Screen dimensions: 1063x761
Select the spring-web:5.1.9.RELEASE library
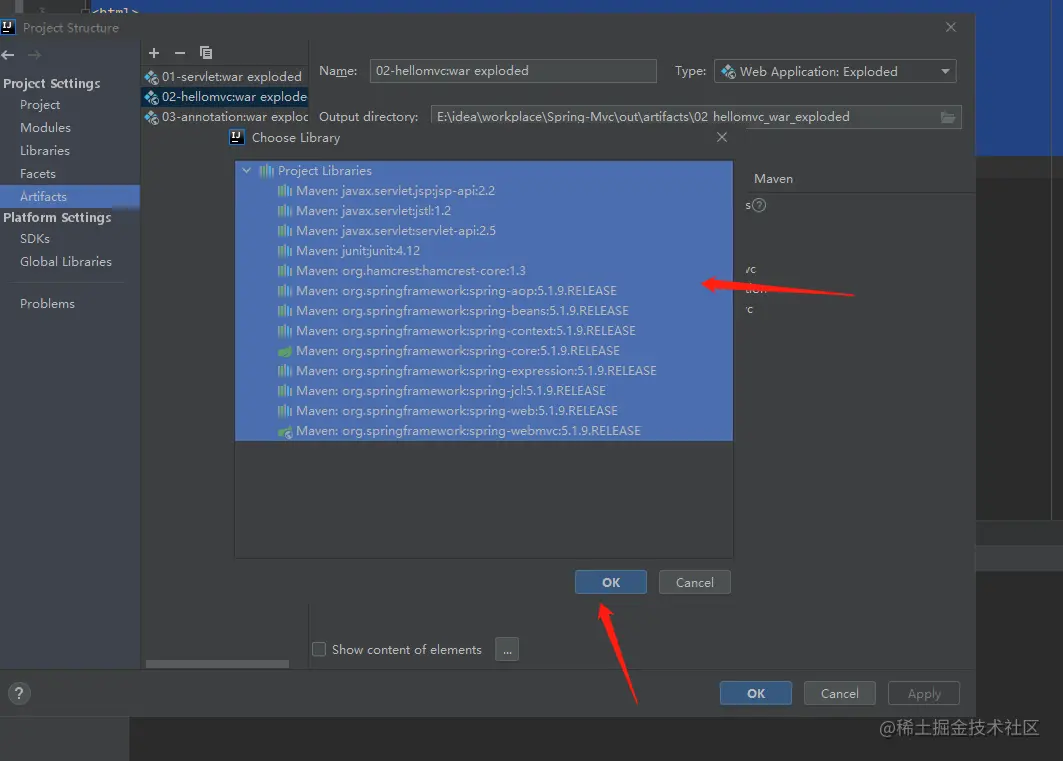(484, 411)
